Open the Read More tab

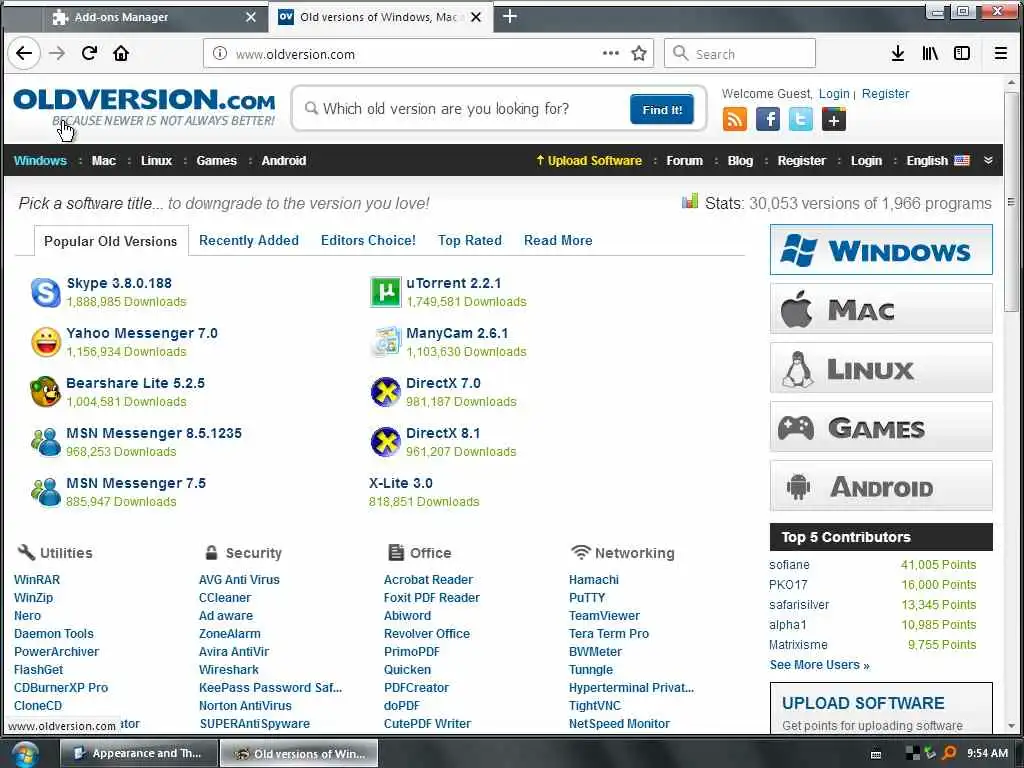pyautogui.click(x=558, y=240)
